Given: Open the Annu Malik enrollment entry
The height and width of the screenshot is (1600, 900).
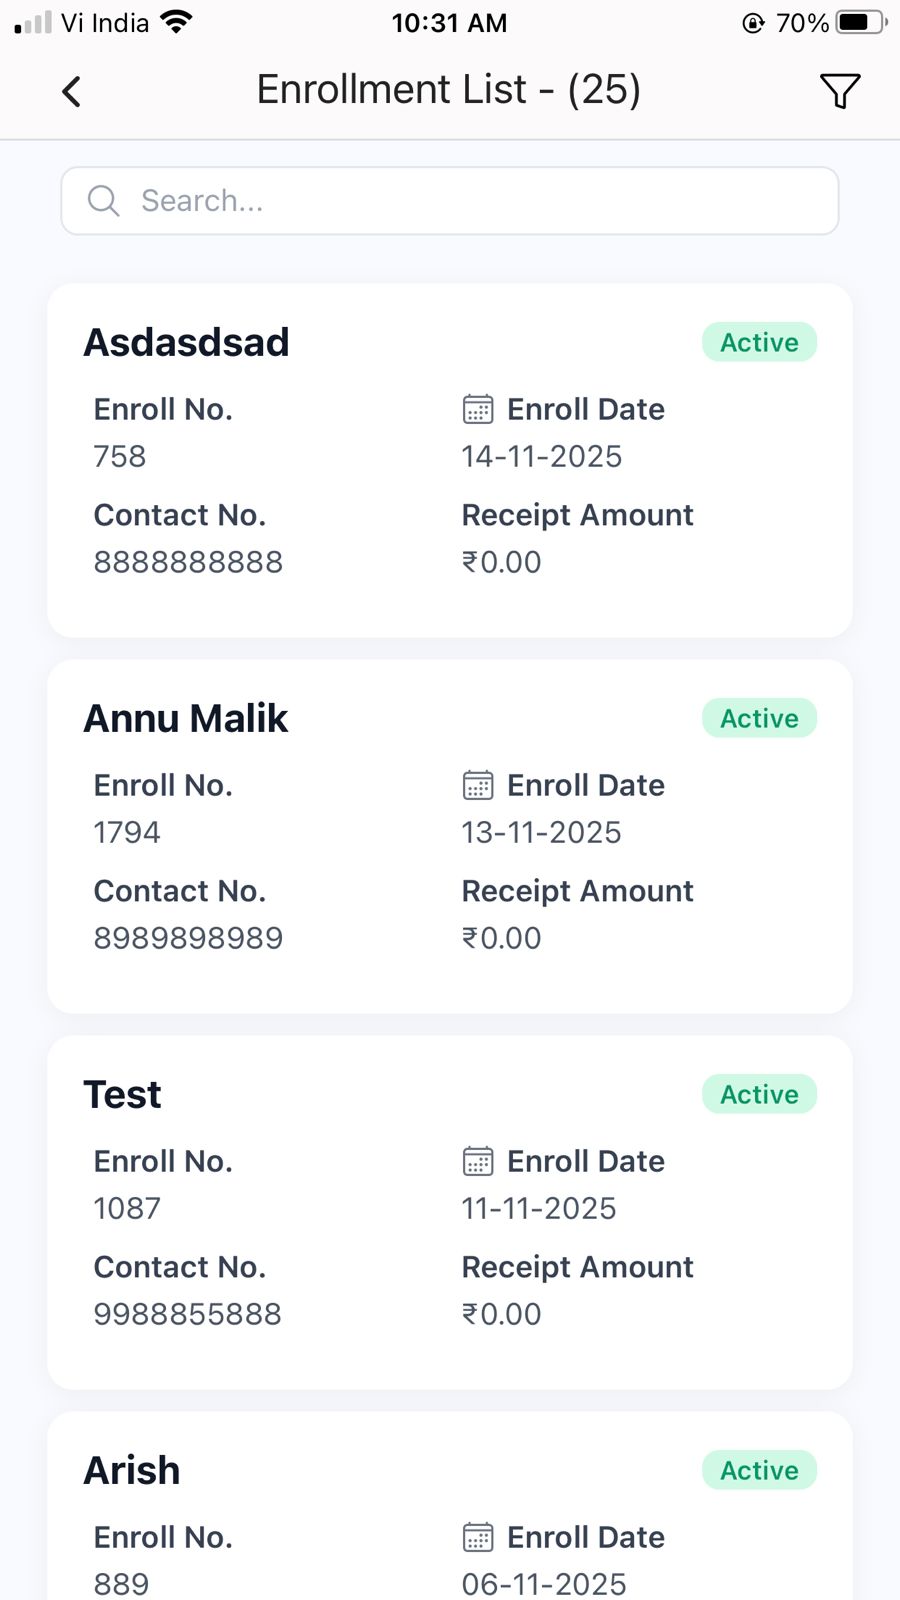Looking at the screenshot, I should coord(186,718).
